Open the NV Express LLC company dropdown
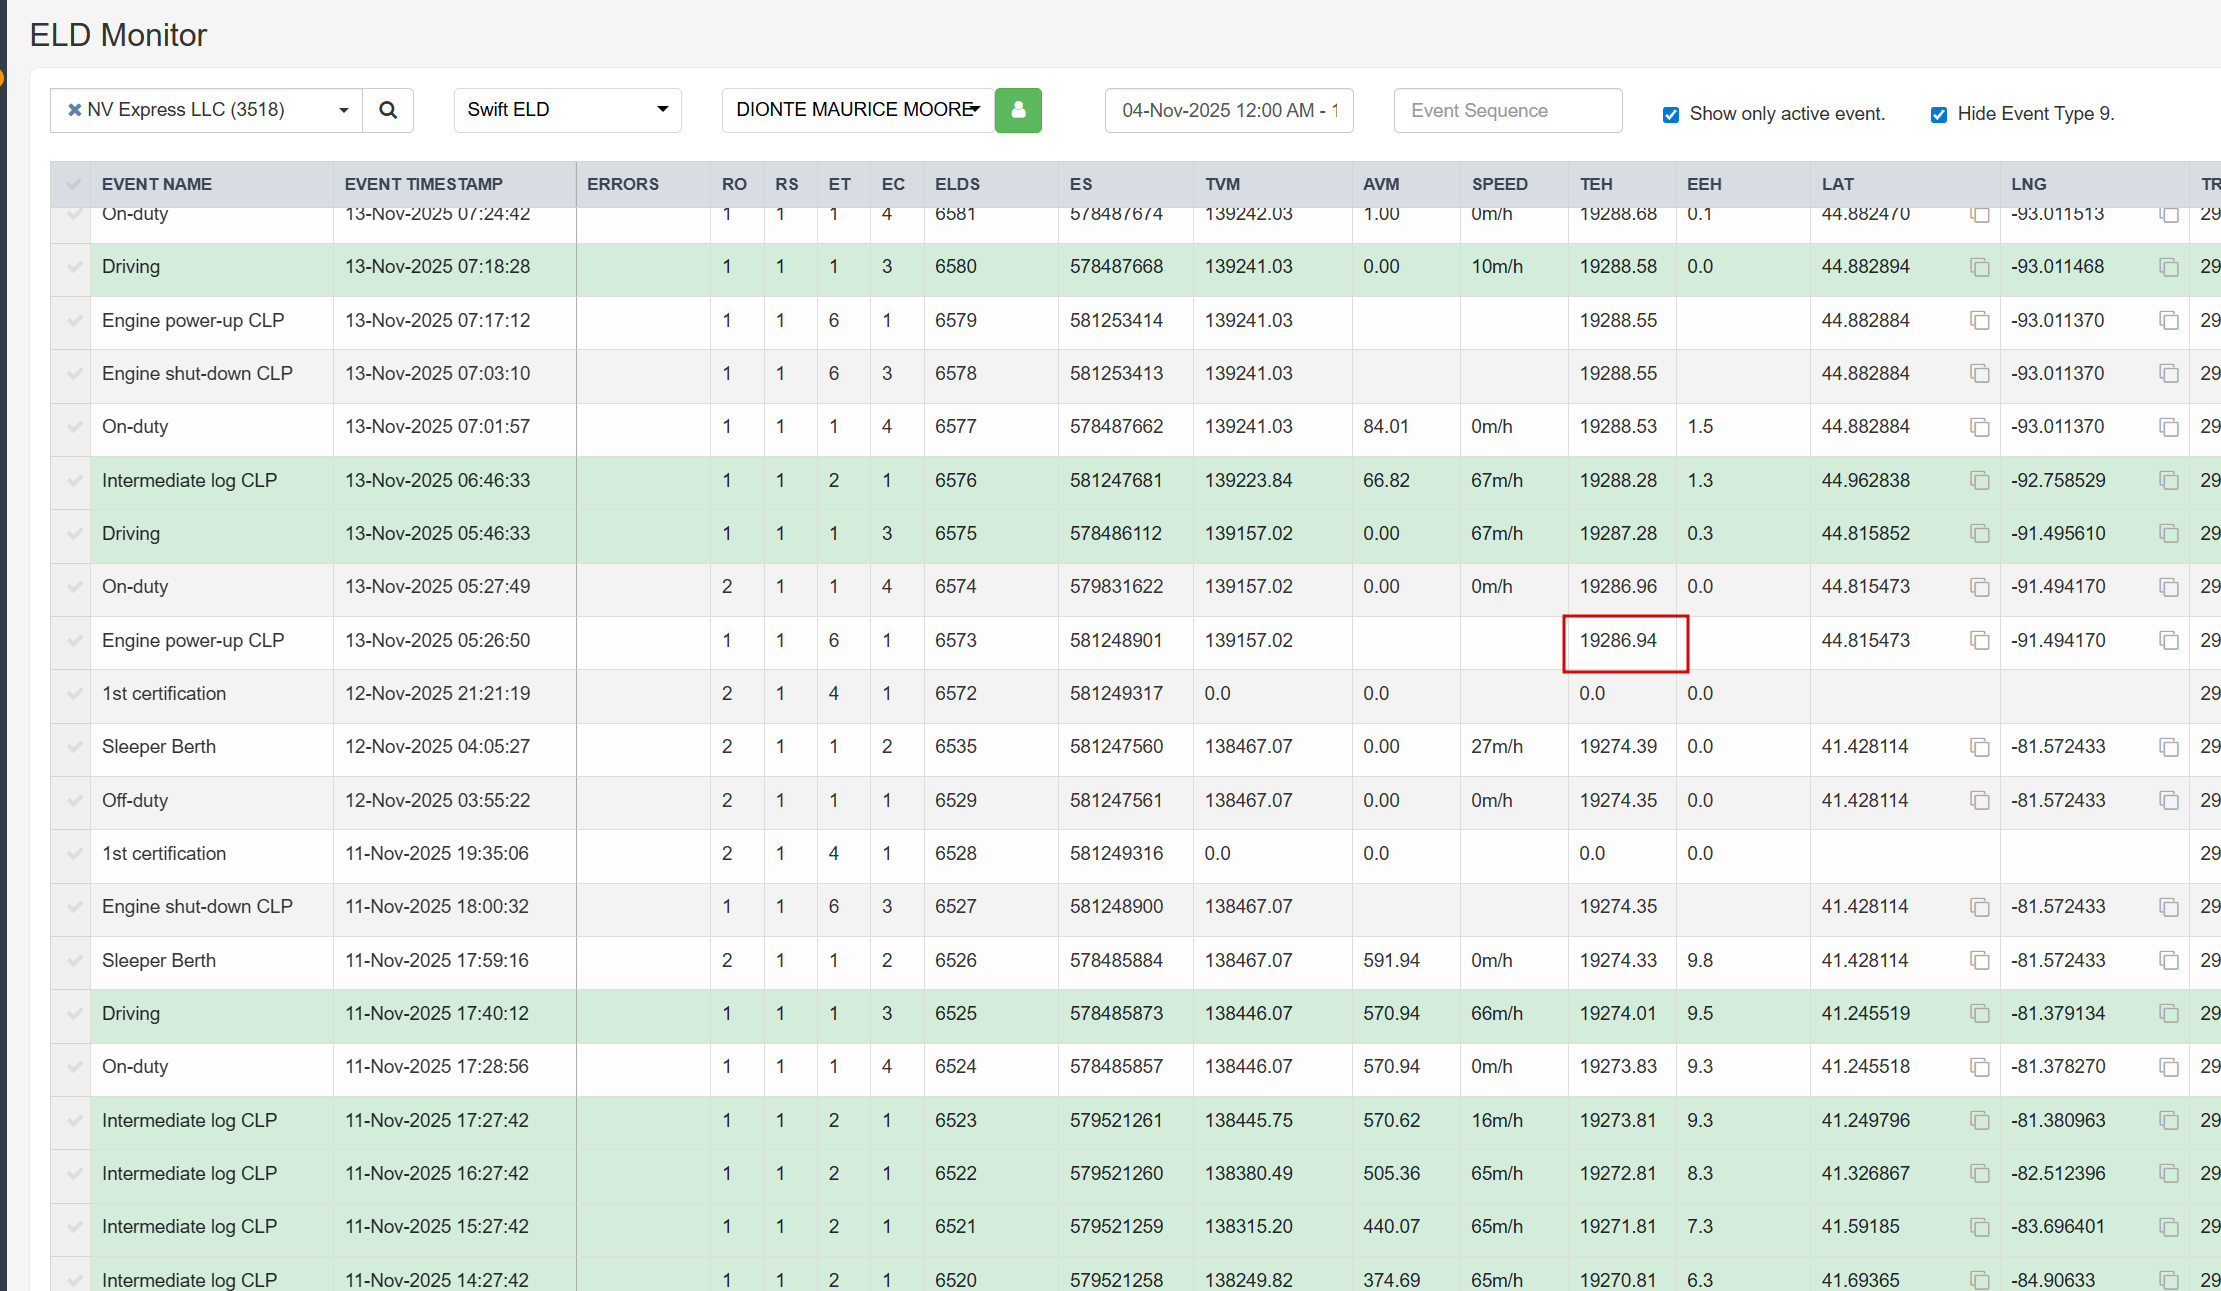The image size is (2221, 1291). [x=343, y=110]
